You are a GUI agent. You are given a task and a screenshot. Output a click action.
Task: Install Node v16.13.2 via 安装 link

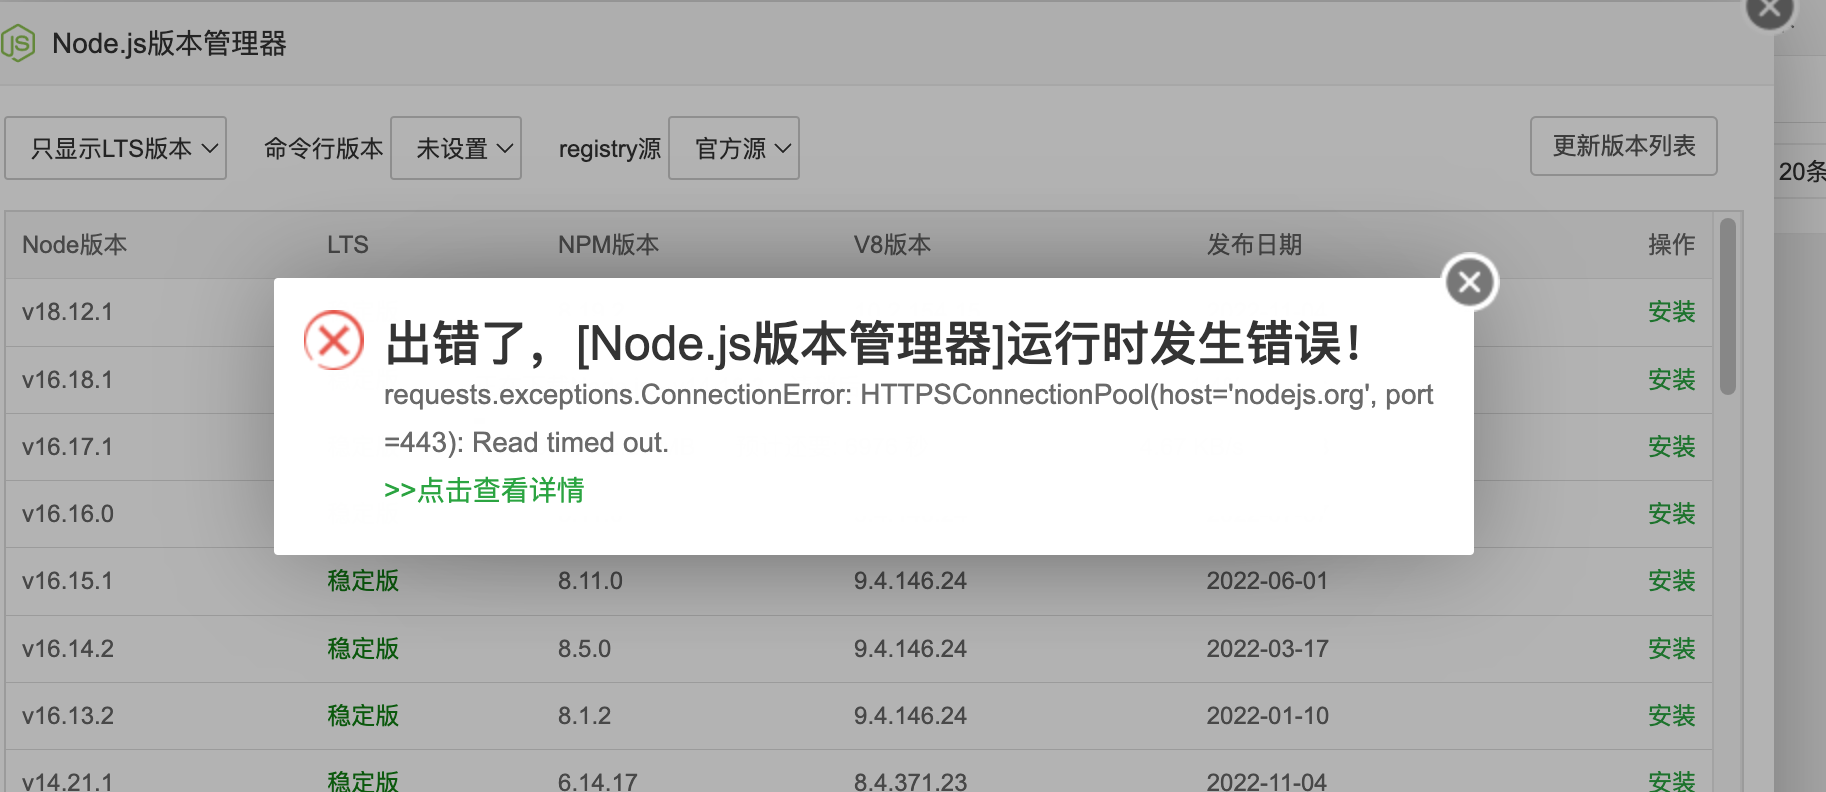(x=1672, y=716)
